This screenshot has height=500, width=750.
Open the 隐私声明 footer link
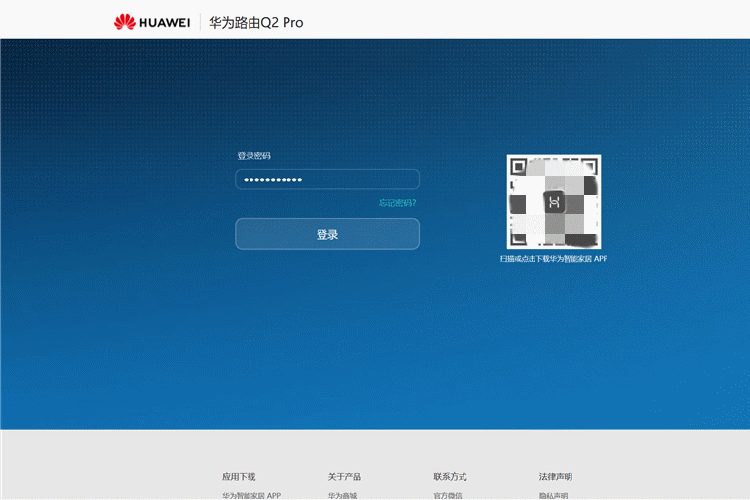[553, 495]
